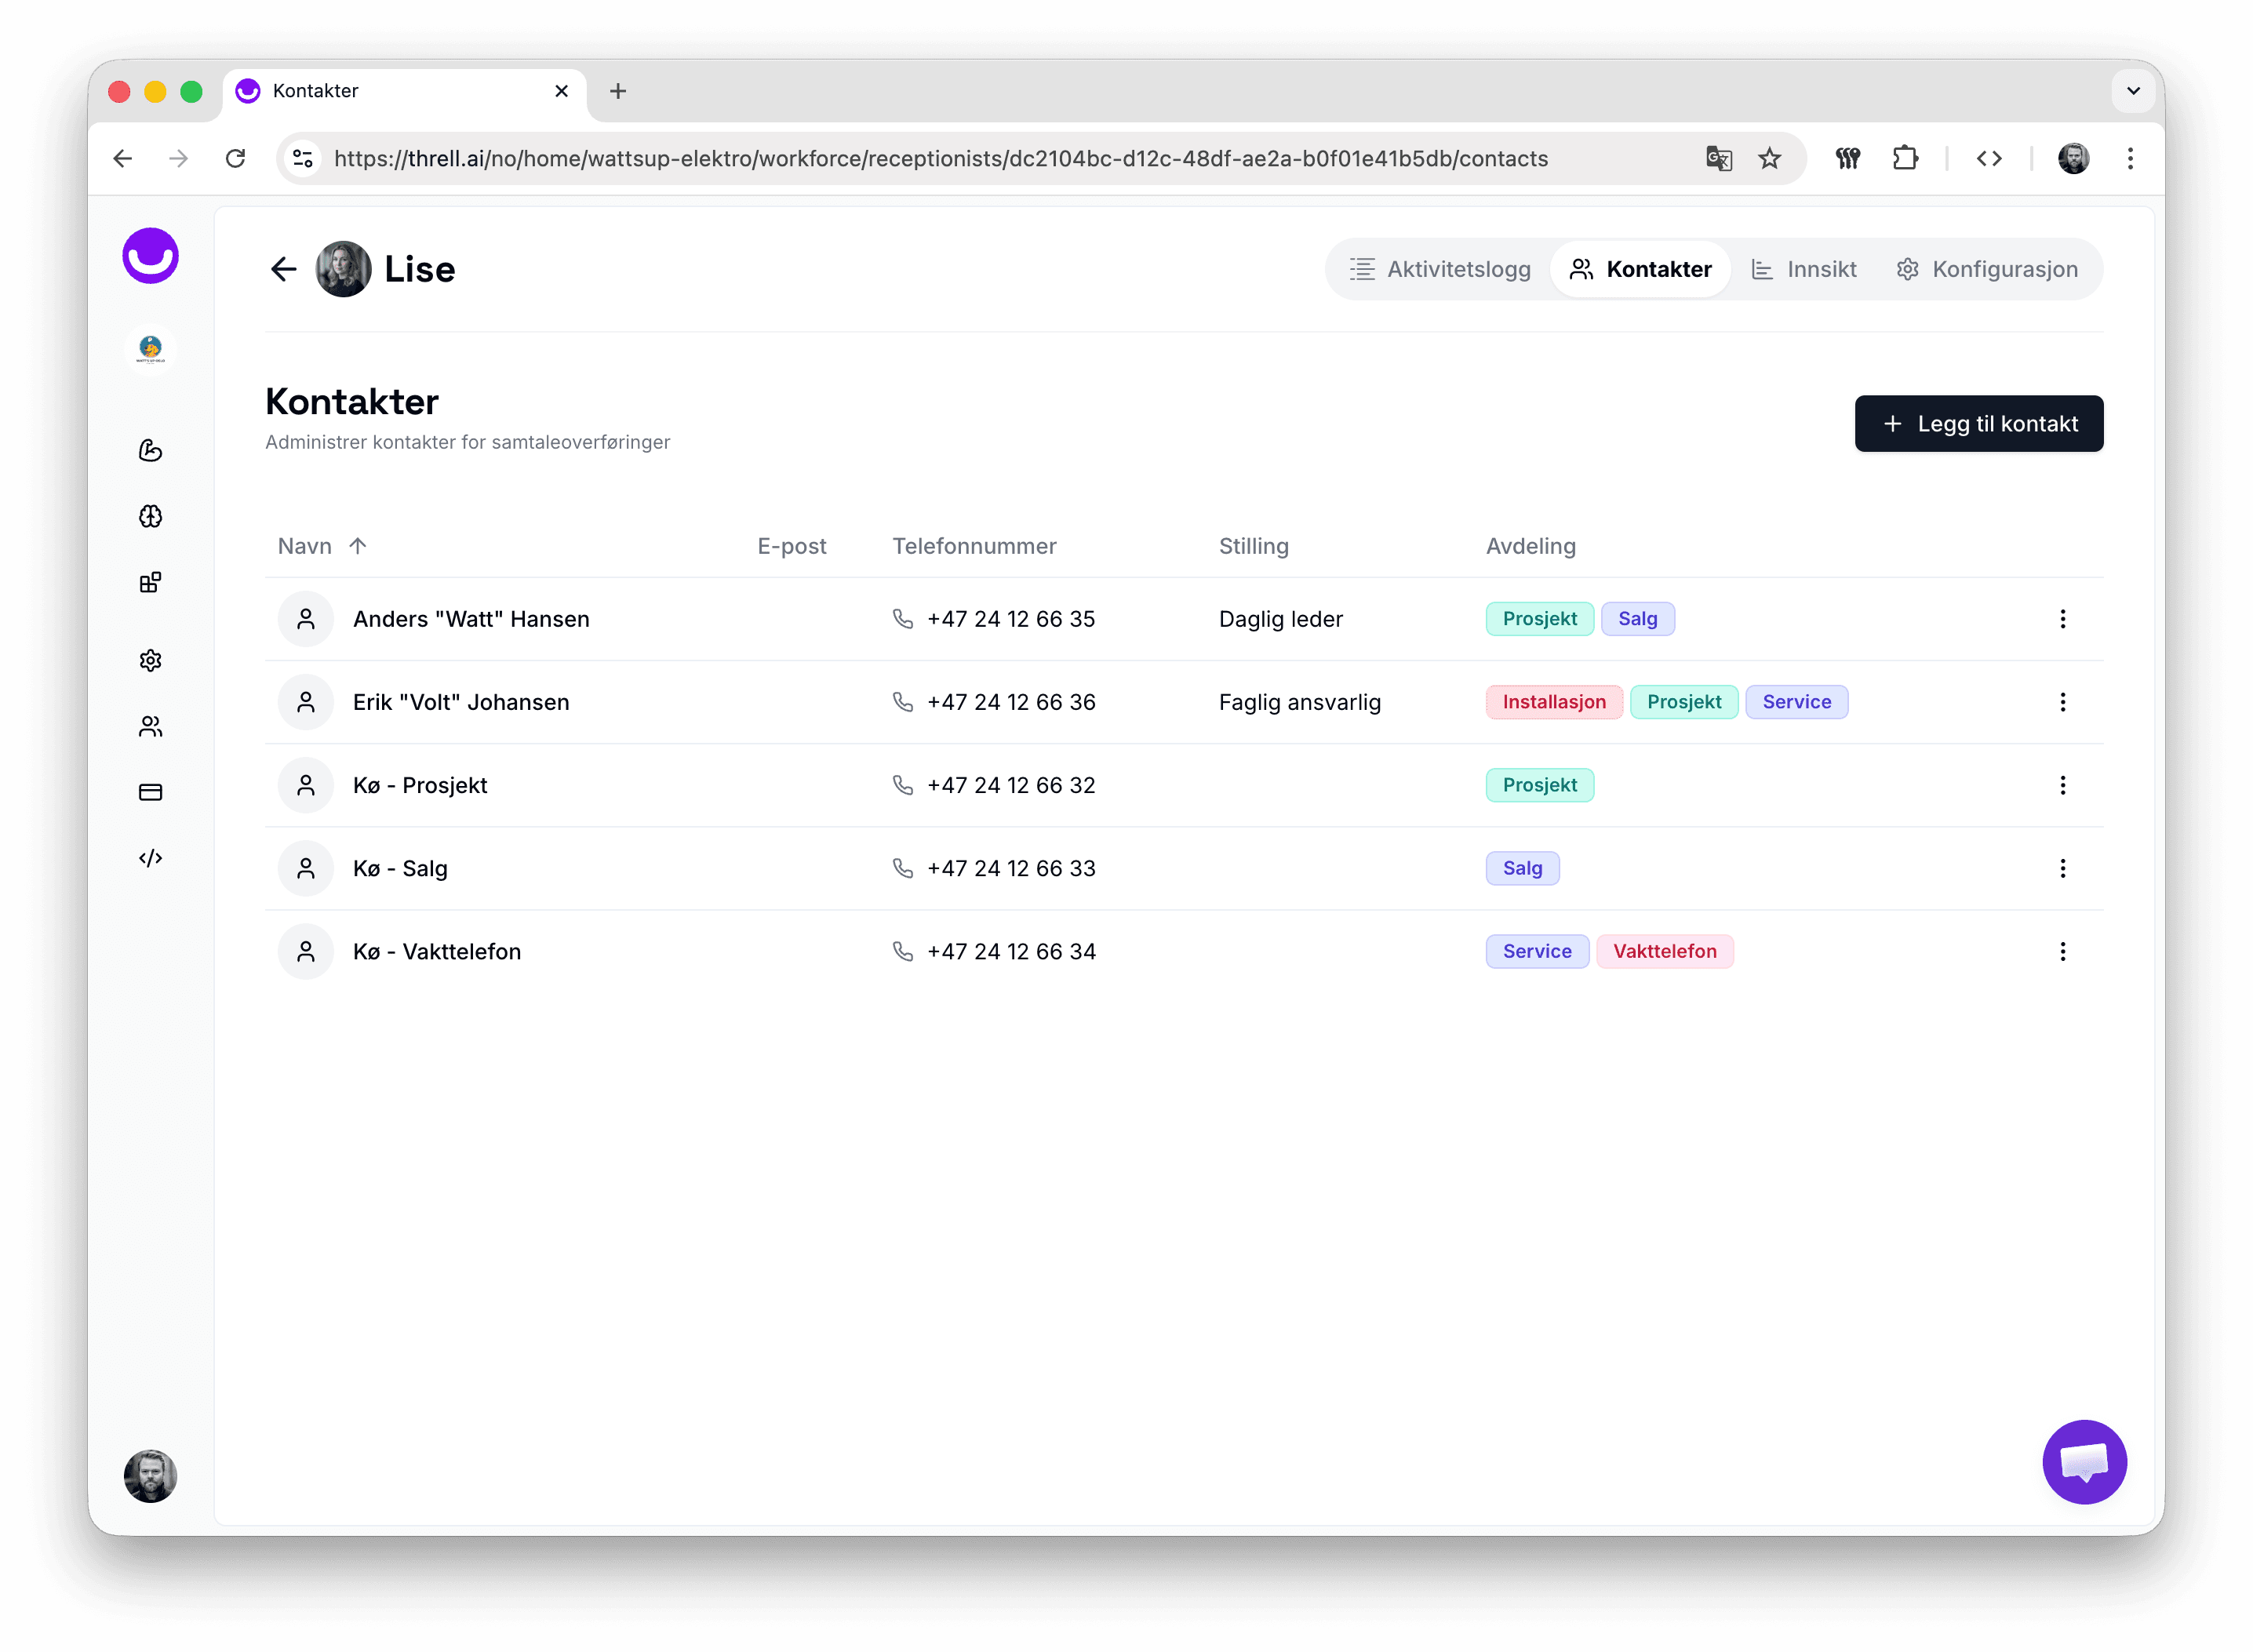Open the integrations blocks icon in sidebar

click(150, 583)
